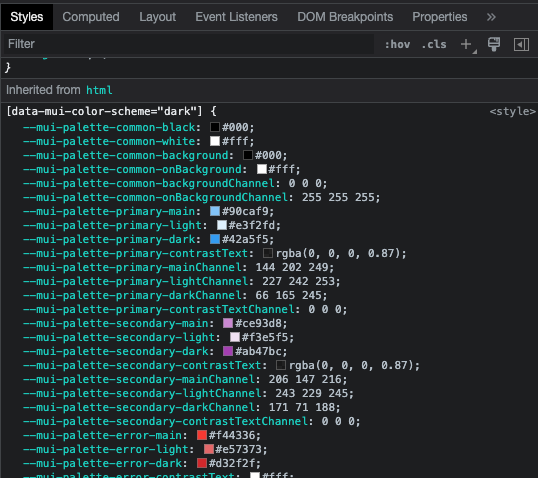This screenshot has width=538, height=478.
Task: Toggle the computed styles sidebar icon
Action: (521, 44)
